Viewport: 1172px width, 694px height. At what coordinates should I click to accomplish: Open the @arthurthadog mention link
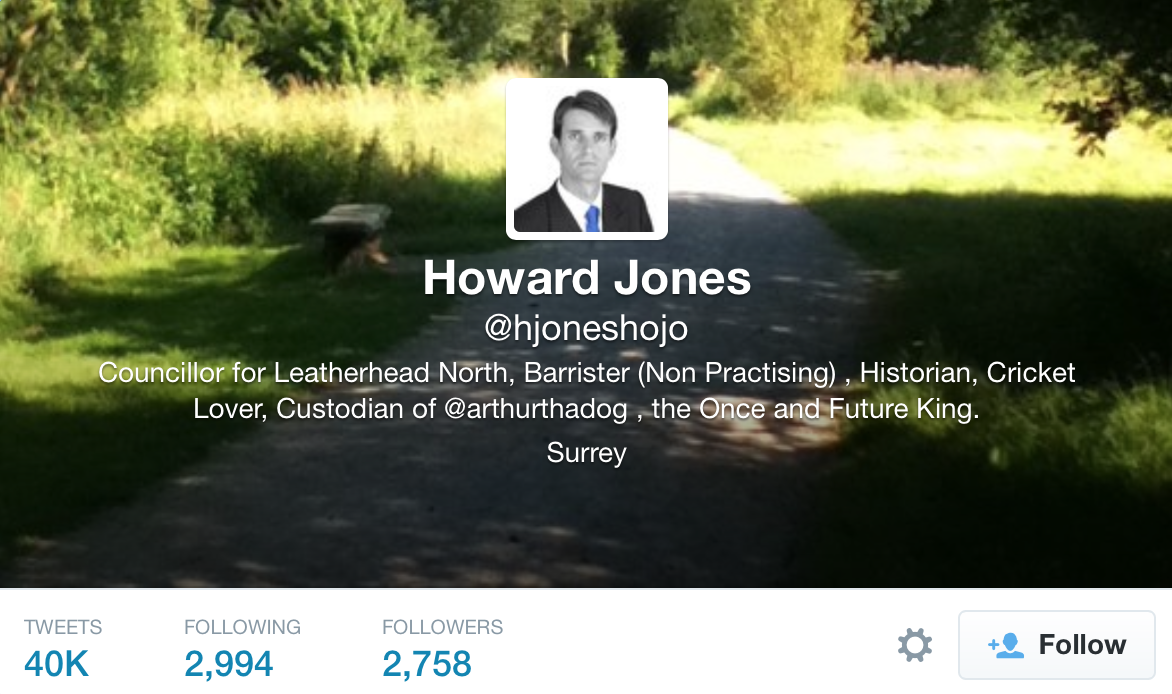(535, 409)
